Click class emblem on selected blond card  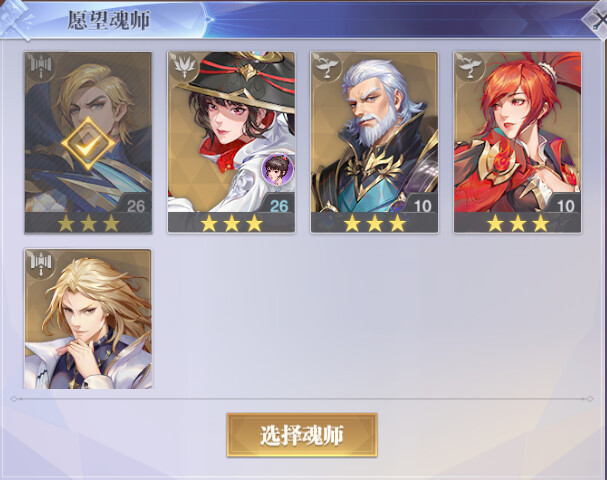pyautogui.click(x=40, y=67)
